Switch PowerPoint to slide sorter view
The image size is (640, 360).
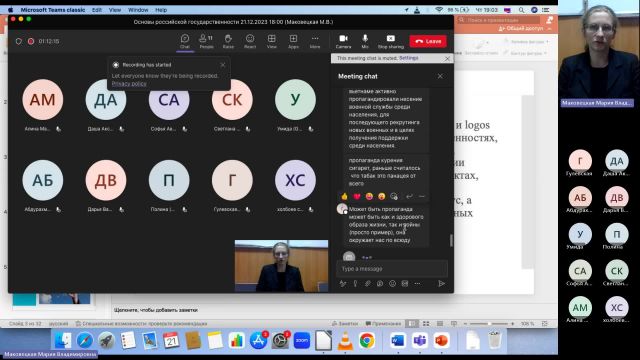(426, 324)
